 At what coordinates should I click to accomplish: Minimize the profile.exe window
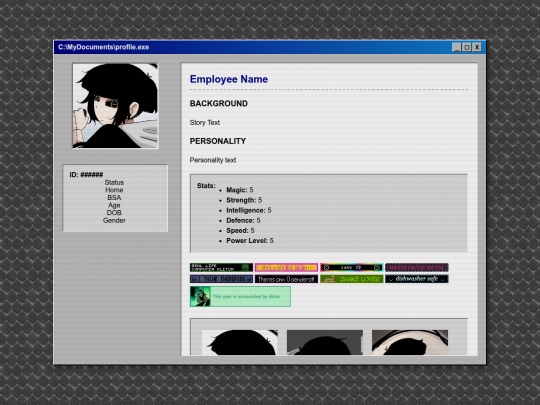pos(456,47)
